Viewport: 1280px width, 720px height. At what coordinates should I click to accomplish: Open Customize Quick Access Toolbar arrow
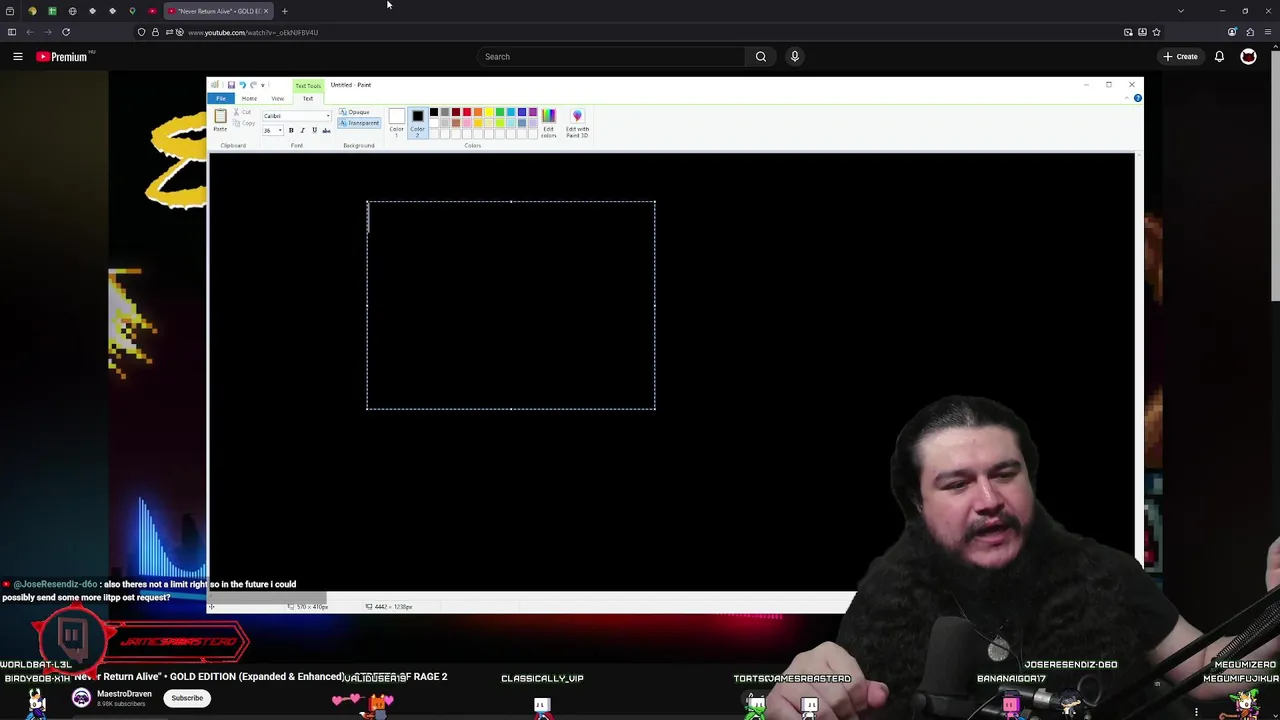263,85
